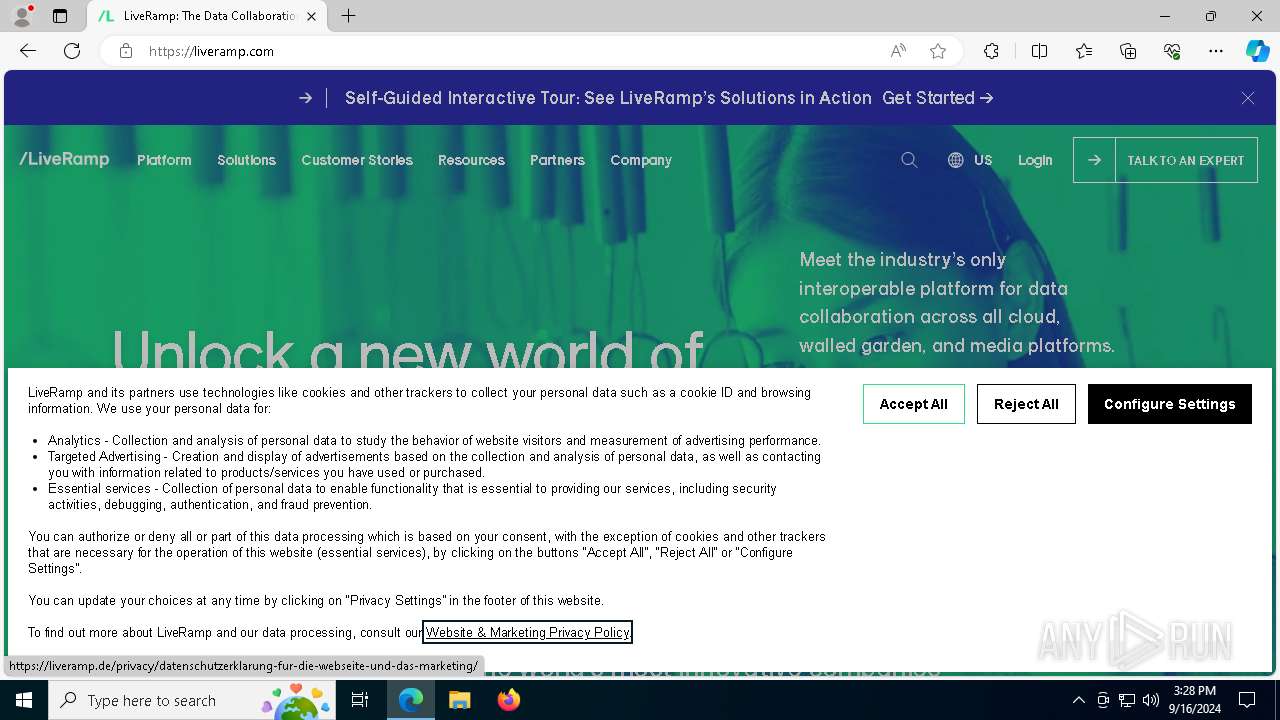The width and height of the screenshot is (1280, 720).
Task: Click the LiveRamp logo
Action: [64, 159]
